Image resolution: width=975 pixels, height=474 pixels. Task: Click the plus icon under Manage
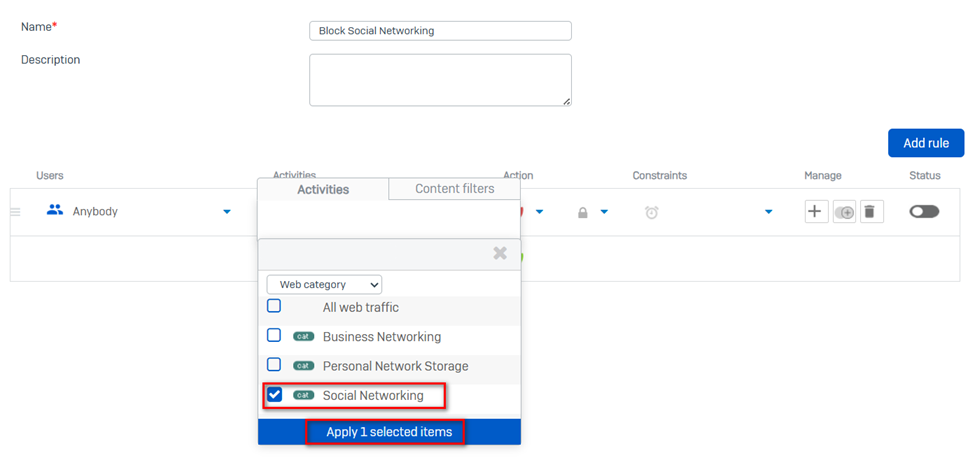click(x=816, y=212)
